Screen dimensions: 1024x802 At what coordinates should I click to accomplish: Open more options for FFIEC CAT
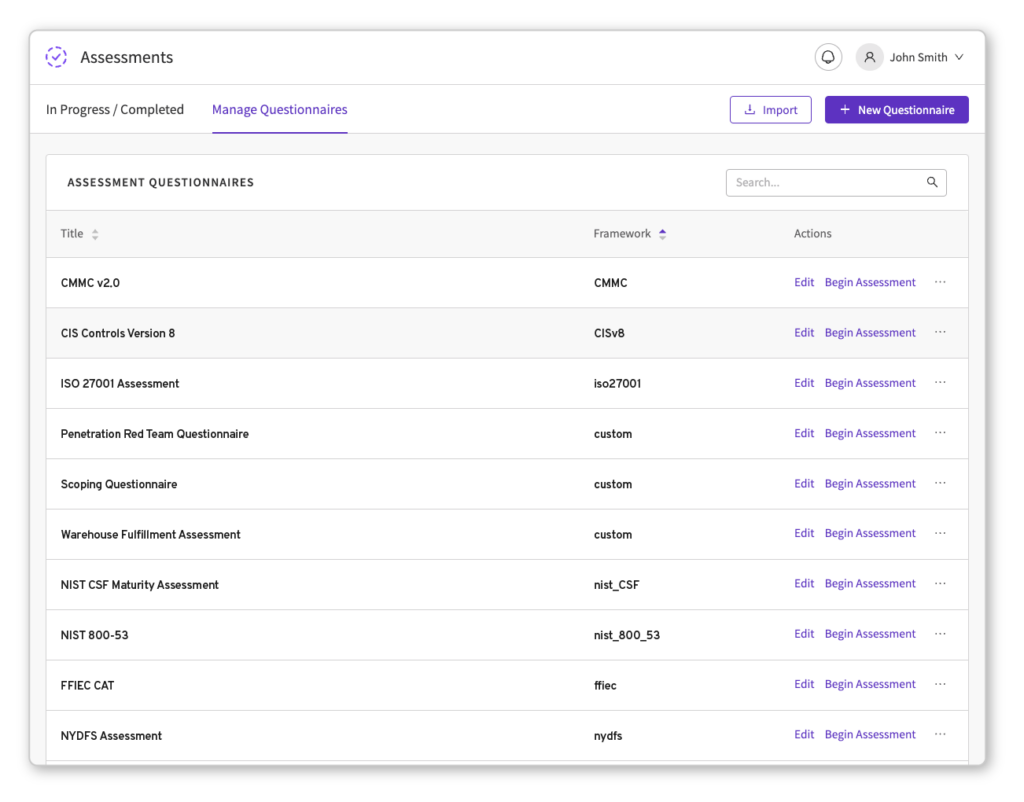pos(940,684)
